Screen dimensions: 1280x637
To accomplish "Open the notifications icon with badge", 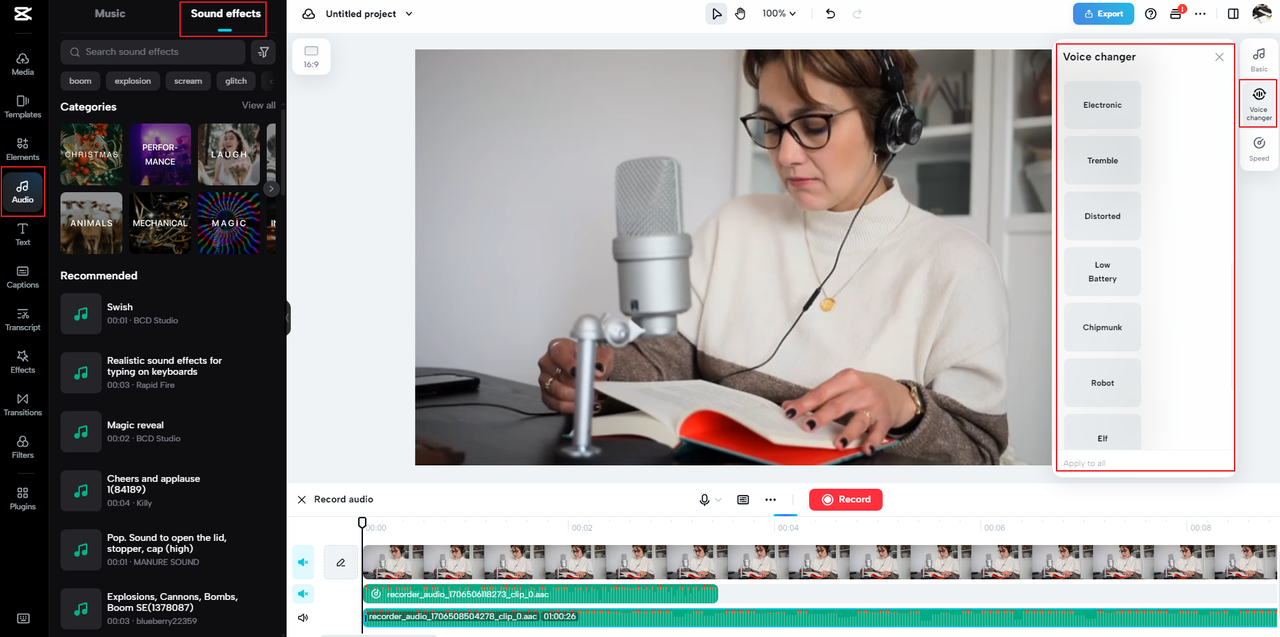I will click(1176, 13).
